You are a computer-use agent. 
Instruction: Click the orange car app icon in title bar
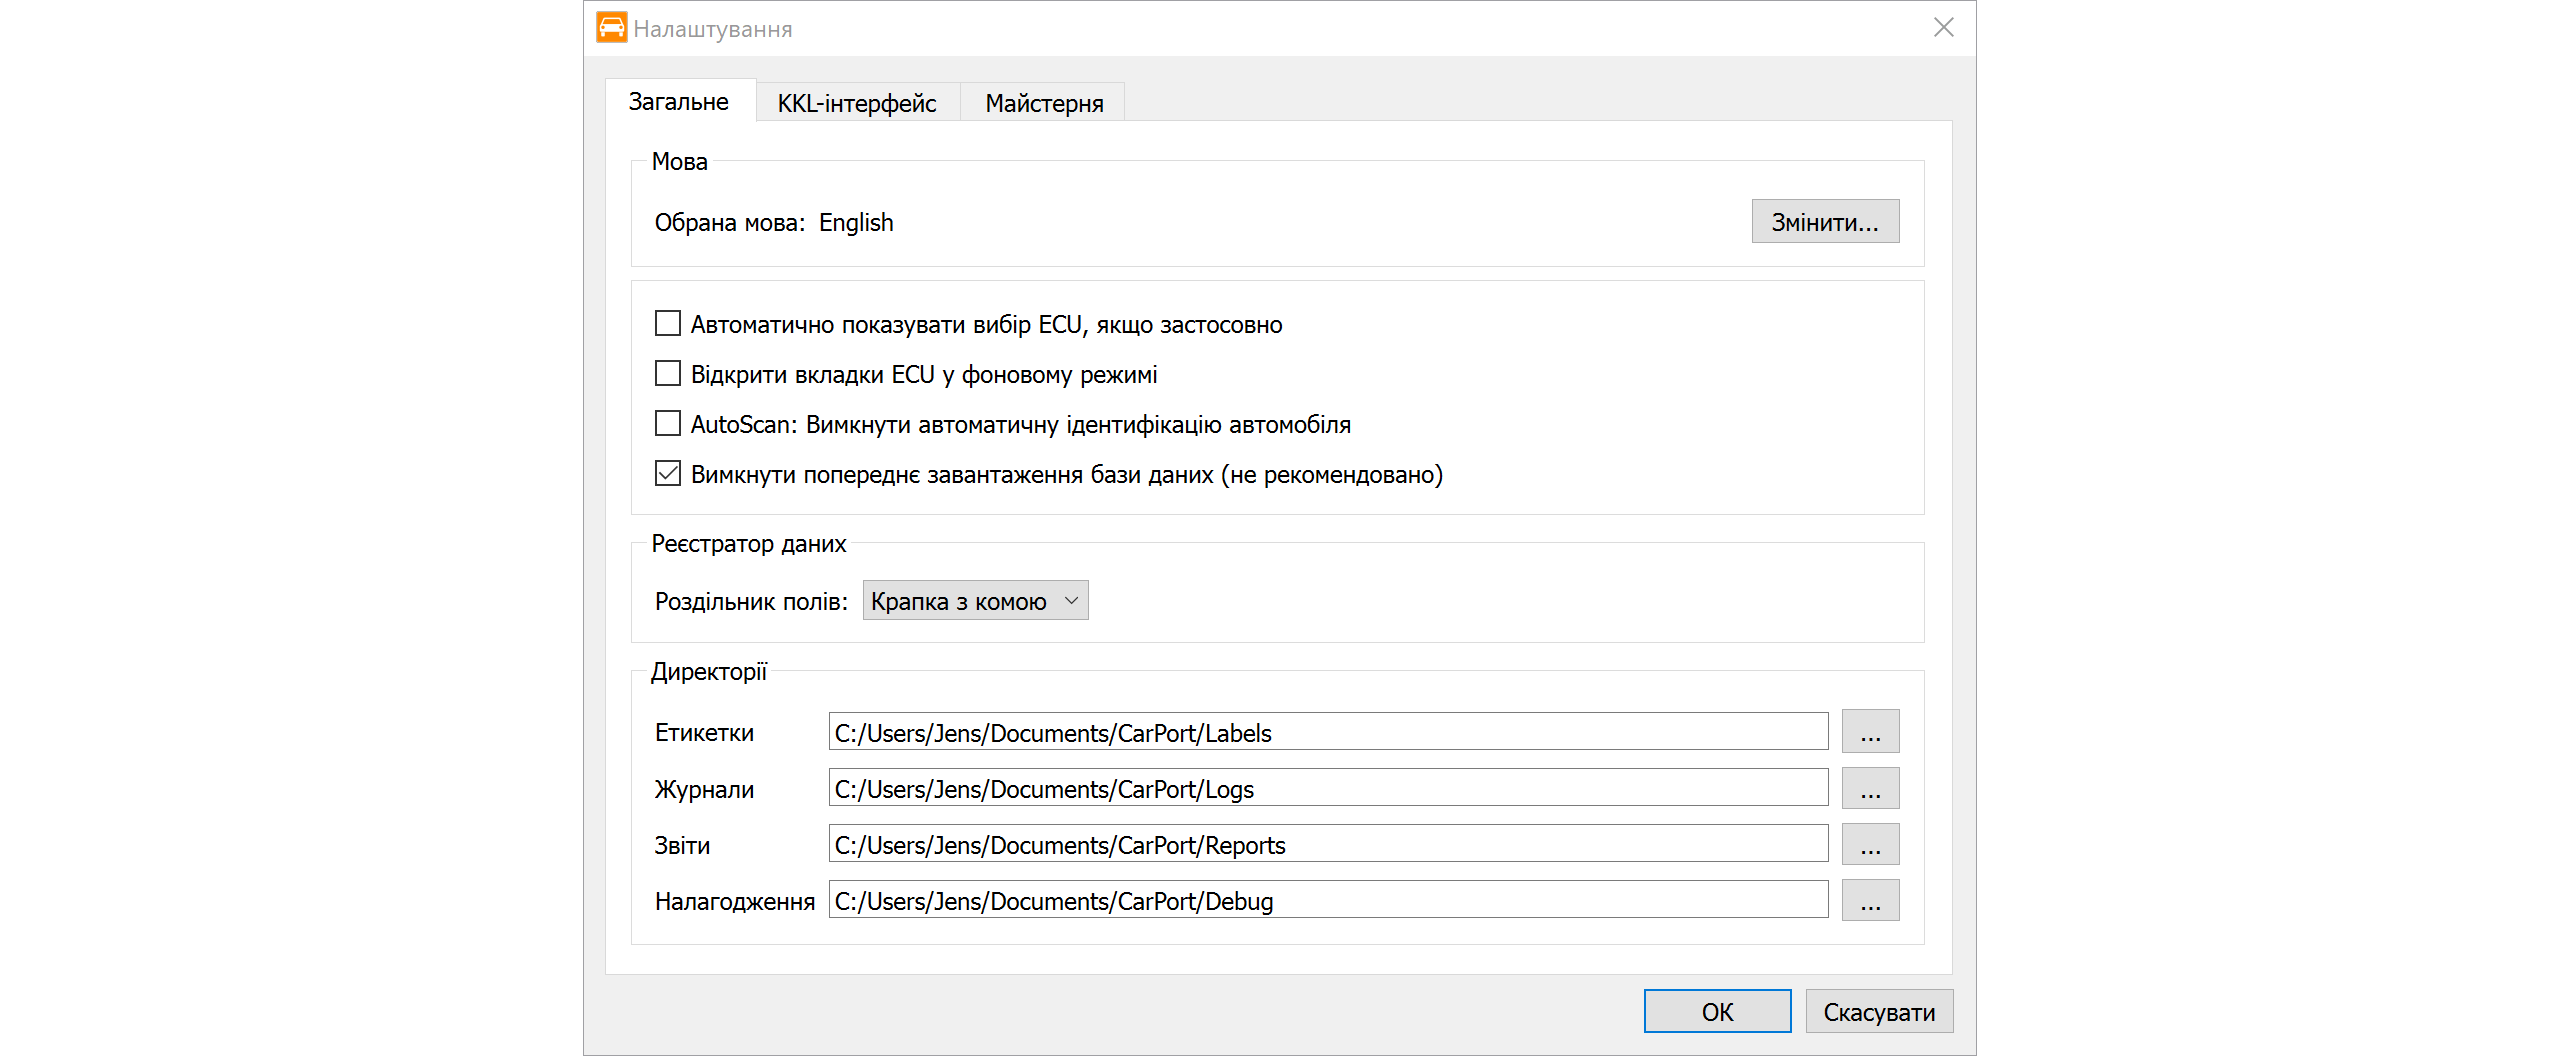[611, 28]
